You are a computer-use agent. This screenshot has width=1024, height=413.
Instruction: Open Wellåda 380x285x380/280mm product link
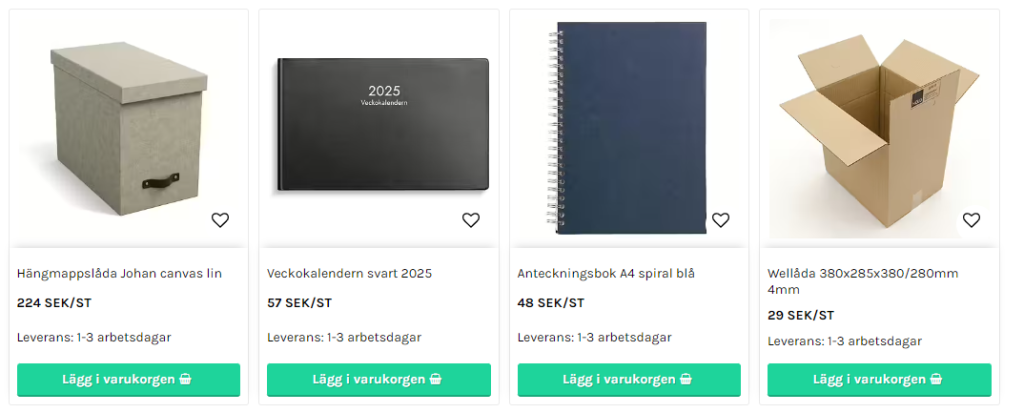(x=863, y=282)
